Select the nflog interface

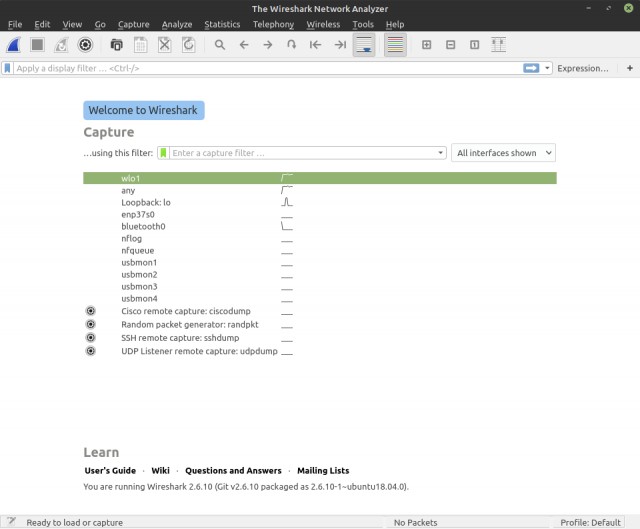320,238
